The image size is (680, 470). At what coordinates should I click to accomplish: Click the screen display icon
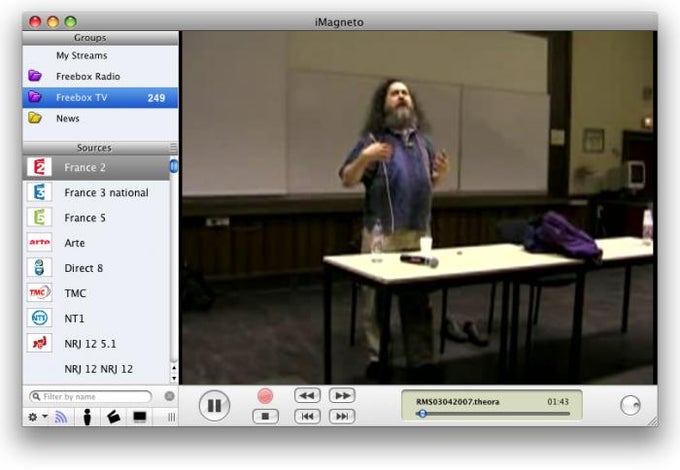[x=140, y=417]
